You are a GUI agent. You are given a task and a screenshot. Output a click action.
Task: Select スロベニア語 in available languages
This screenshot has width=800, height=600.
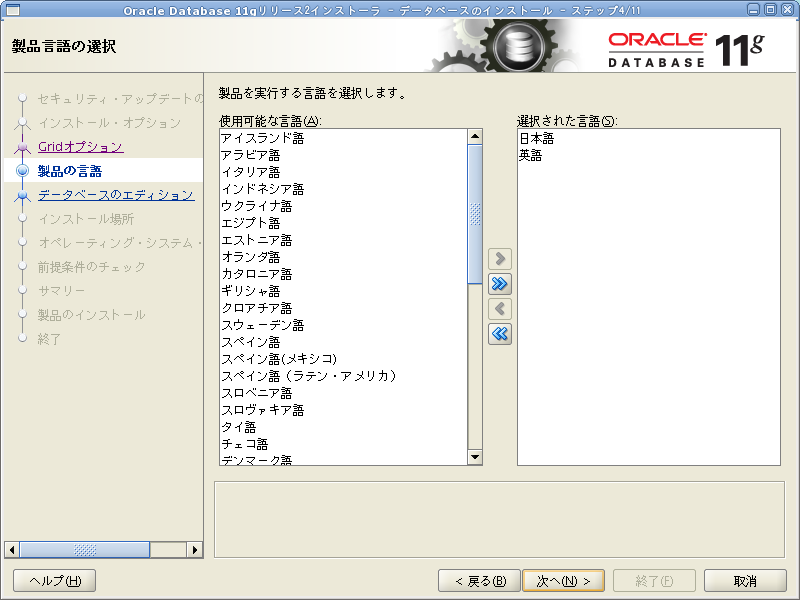pos(343,393)
